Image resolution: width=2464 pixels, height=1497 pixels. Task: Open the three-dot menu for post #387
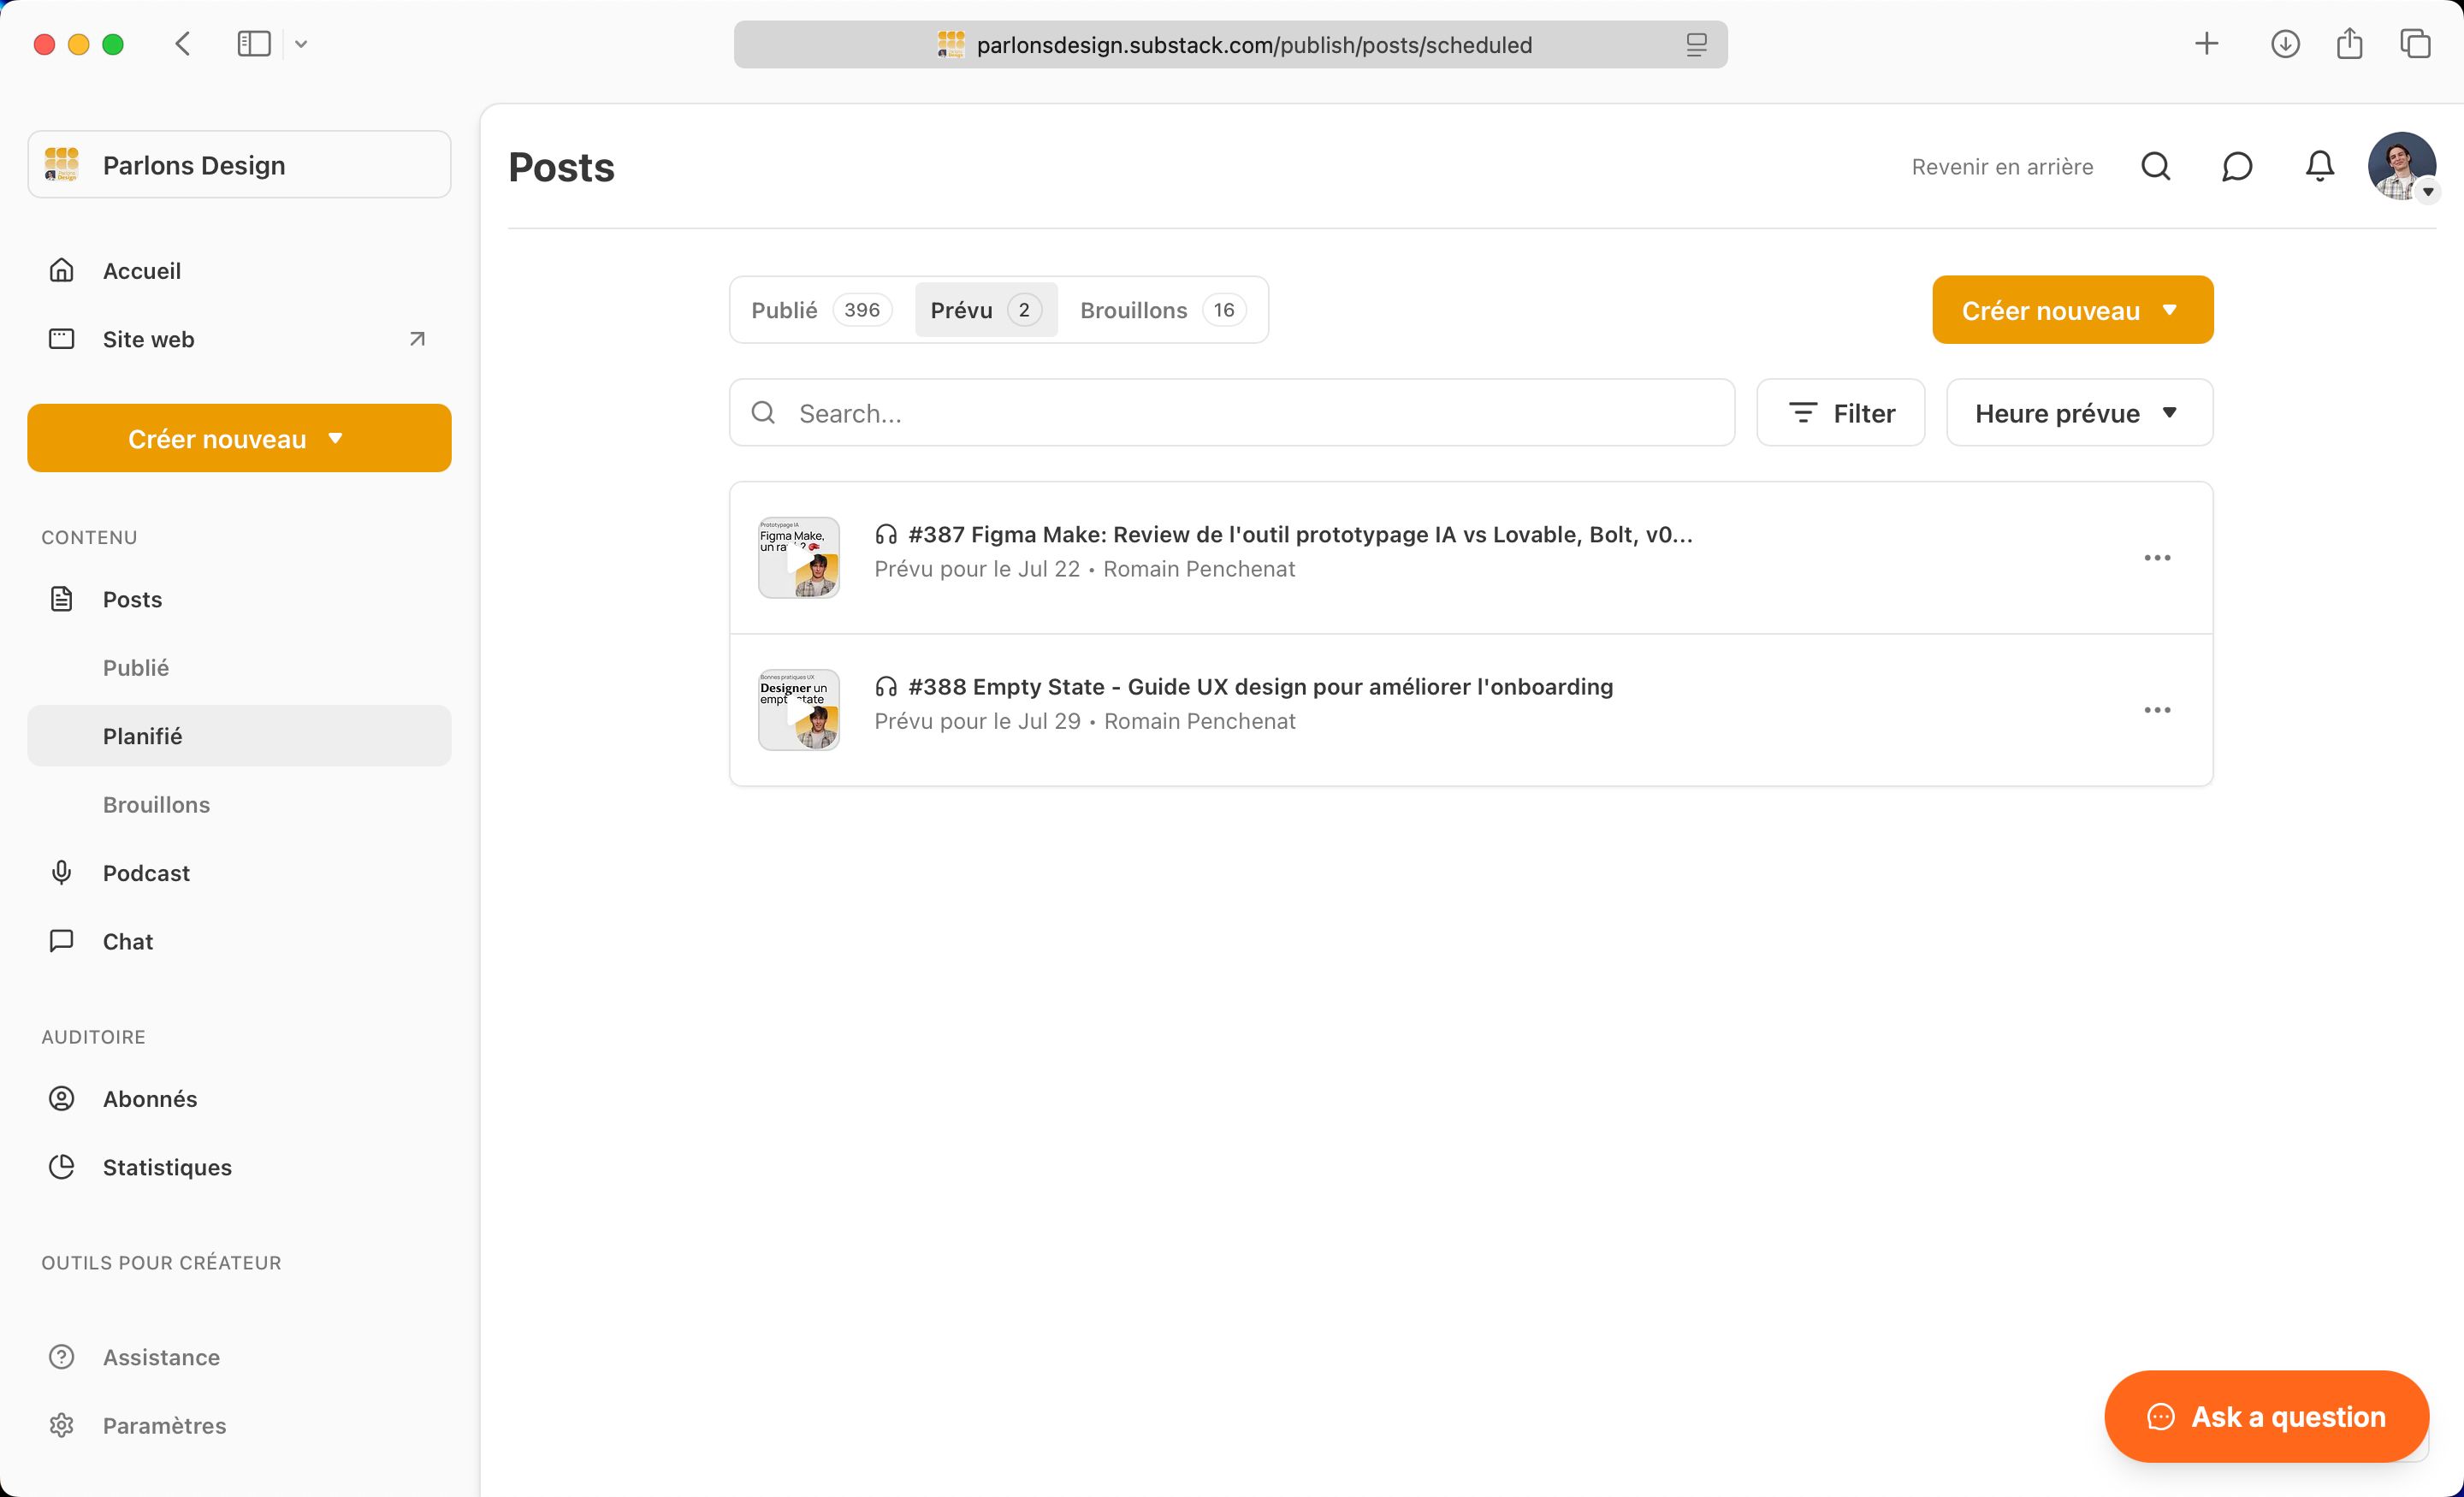[2157, 558]
